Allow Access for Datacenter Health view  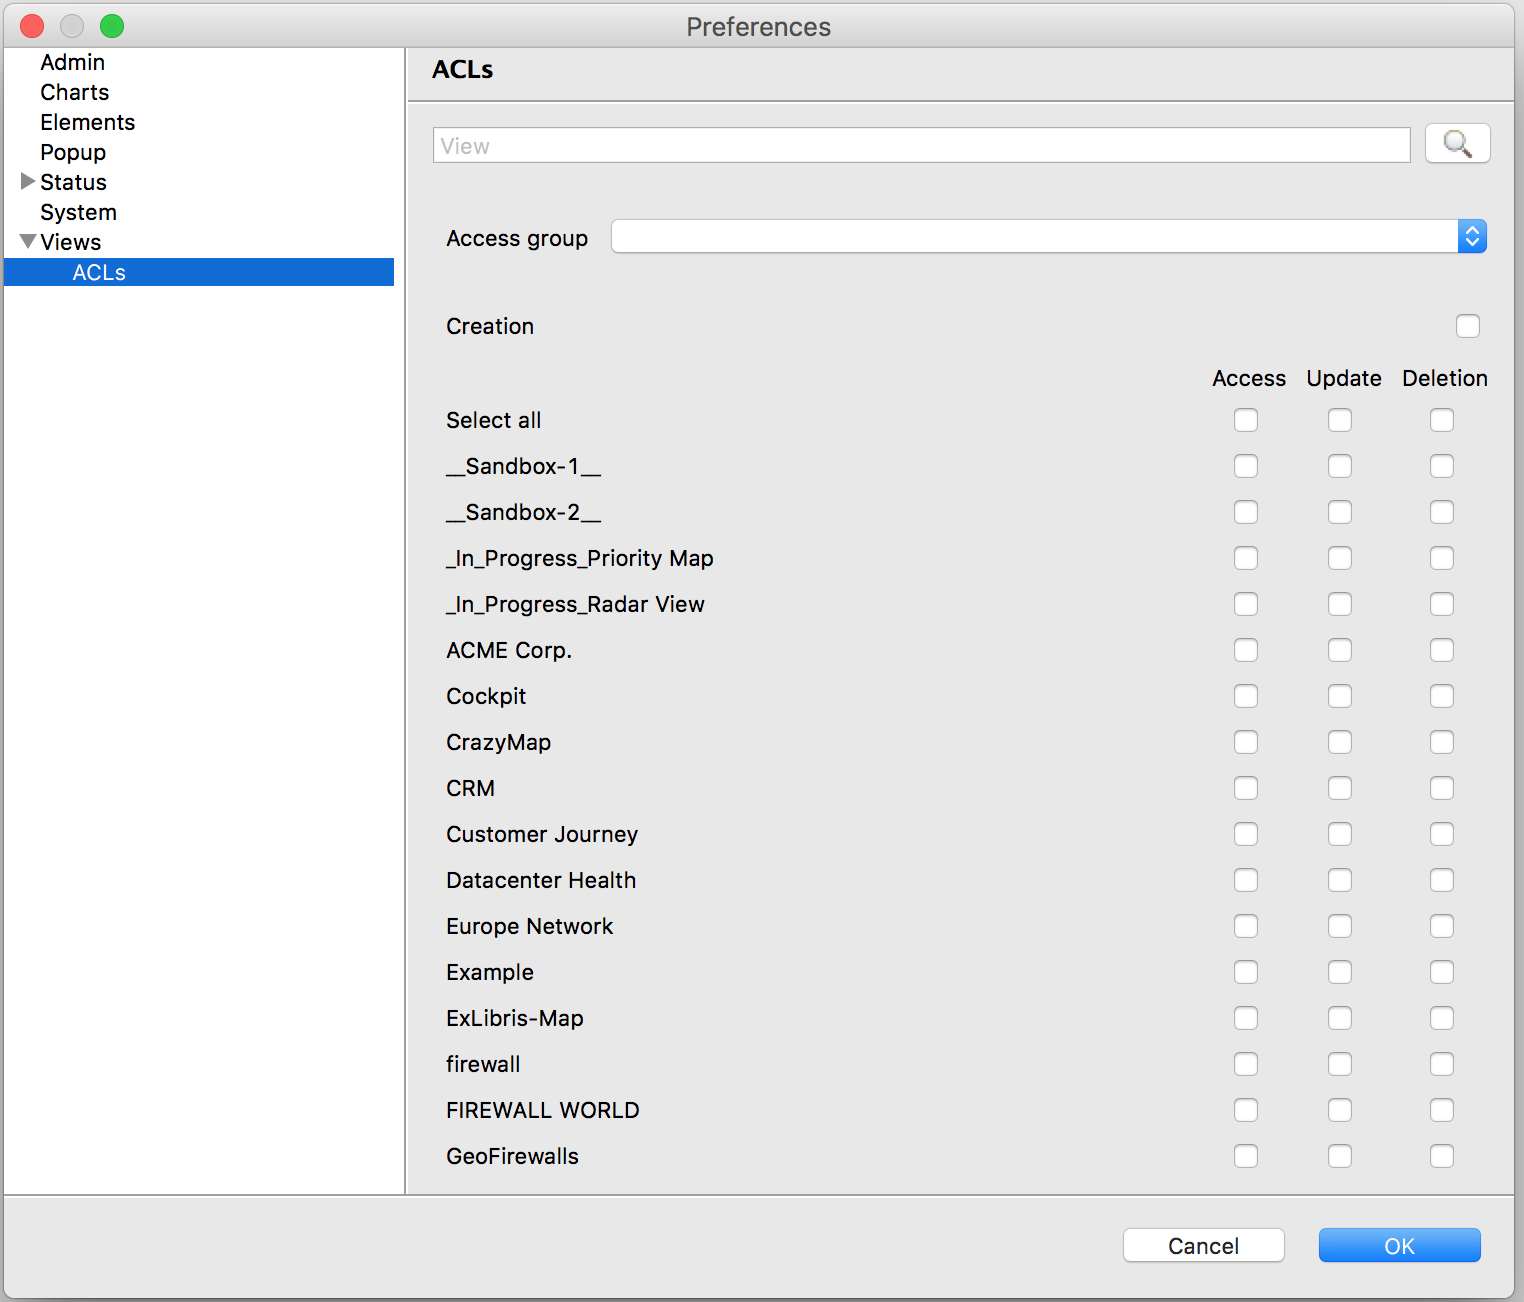pyautogui.click(x=1245, y=880)
